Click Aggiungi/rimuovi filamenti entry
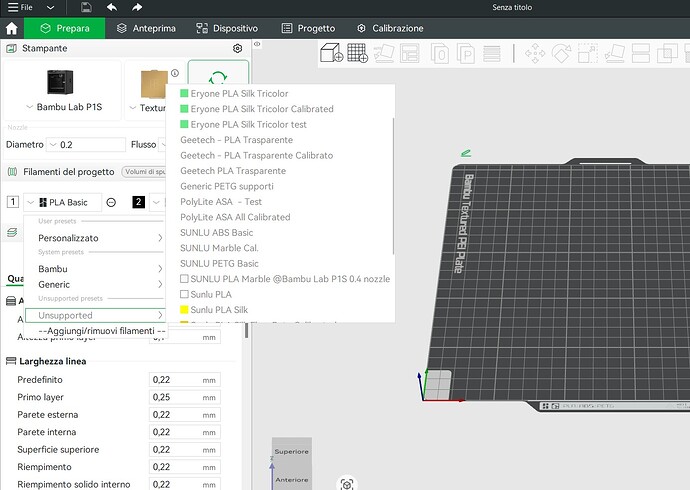The image size is (690, 490). [102, 331]
